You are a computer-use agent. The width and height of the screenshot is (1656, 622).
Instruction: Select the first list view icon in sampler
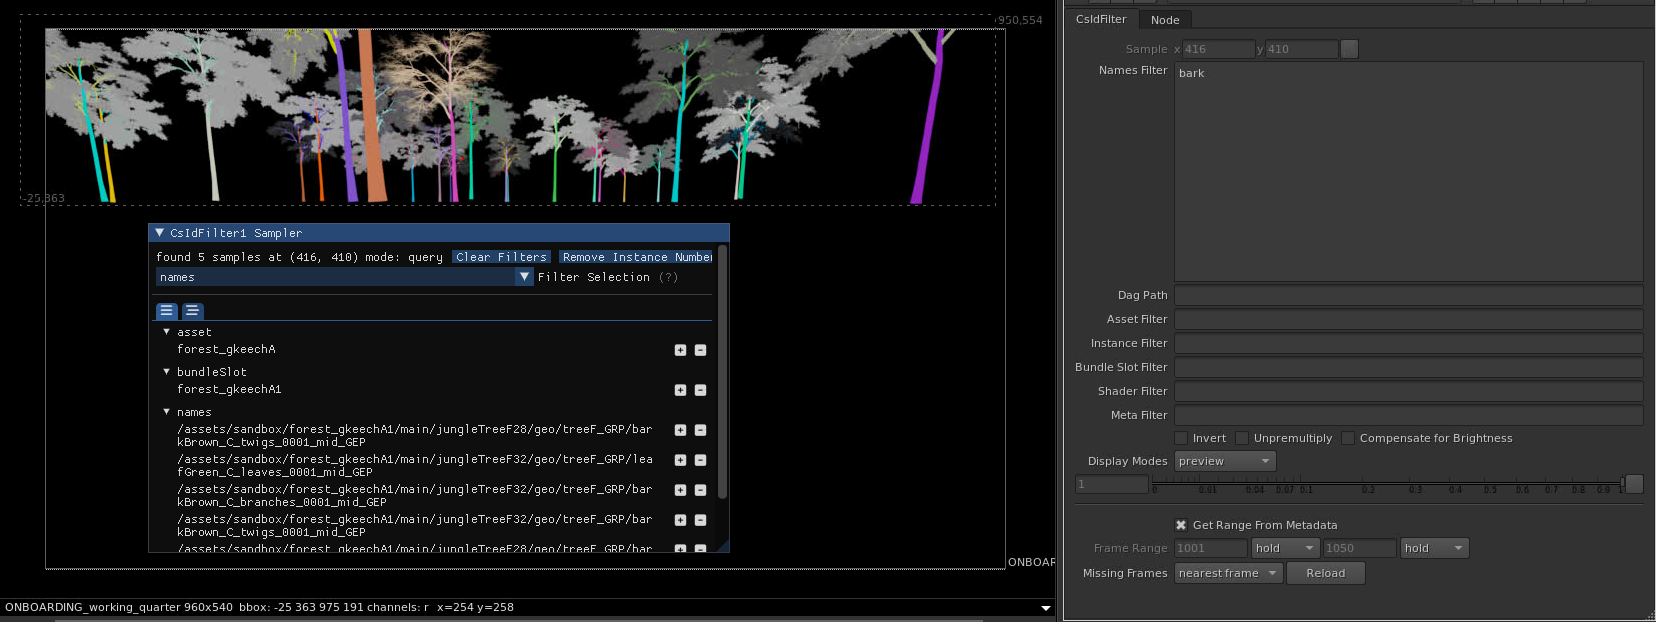click(x=167, y=311)
